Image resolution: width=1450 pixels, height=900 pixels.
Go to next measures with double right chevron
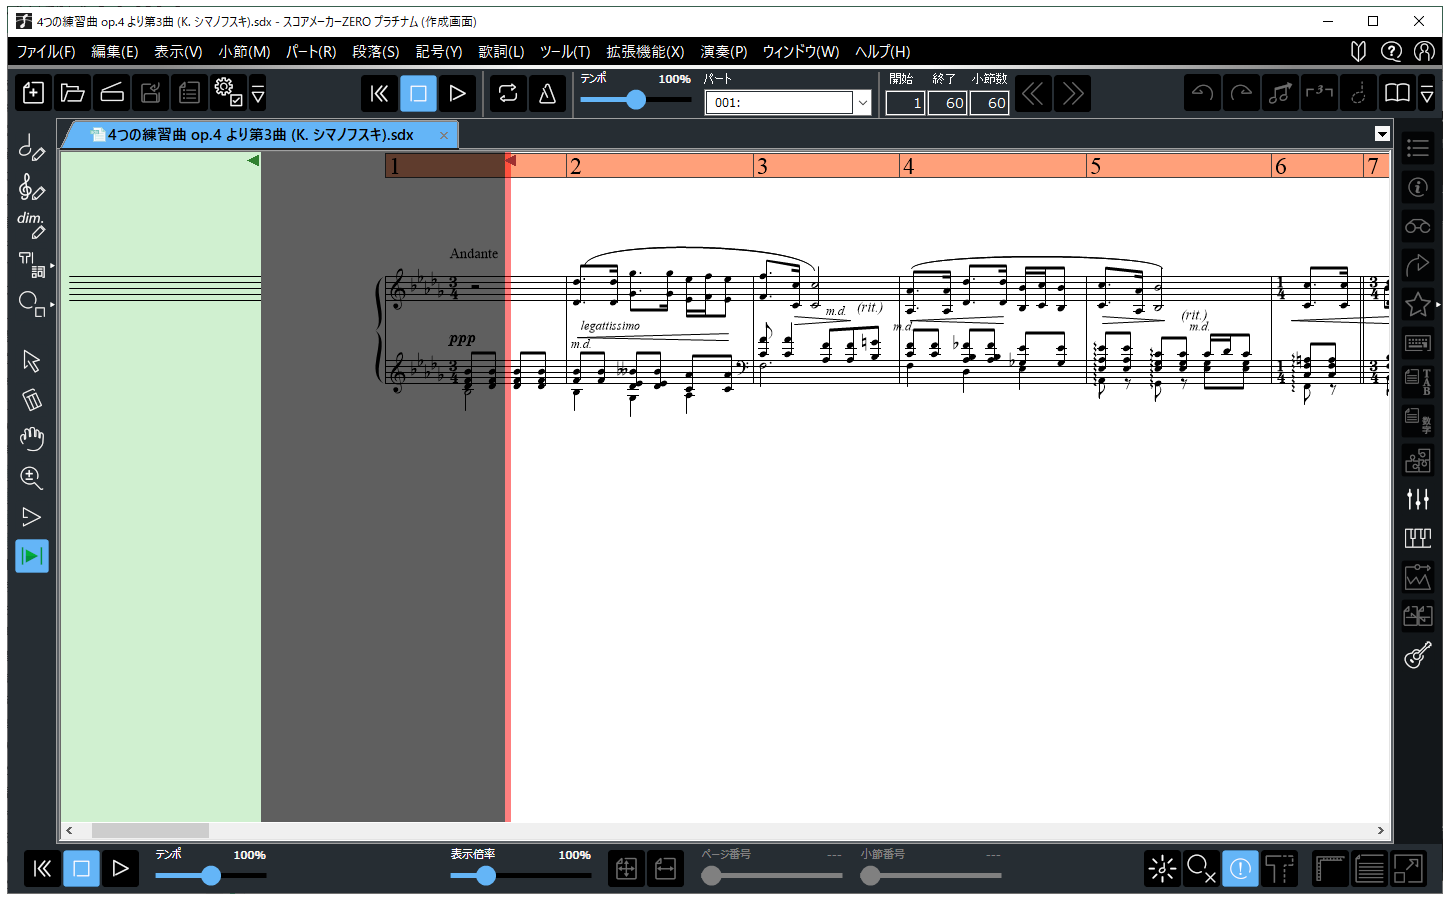(x=1072, y=93)
